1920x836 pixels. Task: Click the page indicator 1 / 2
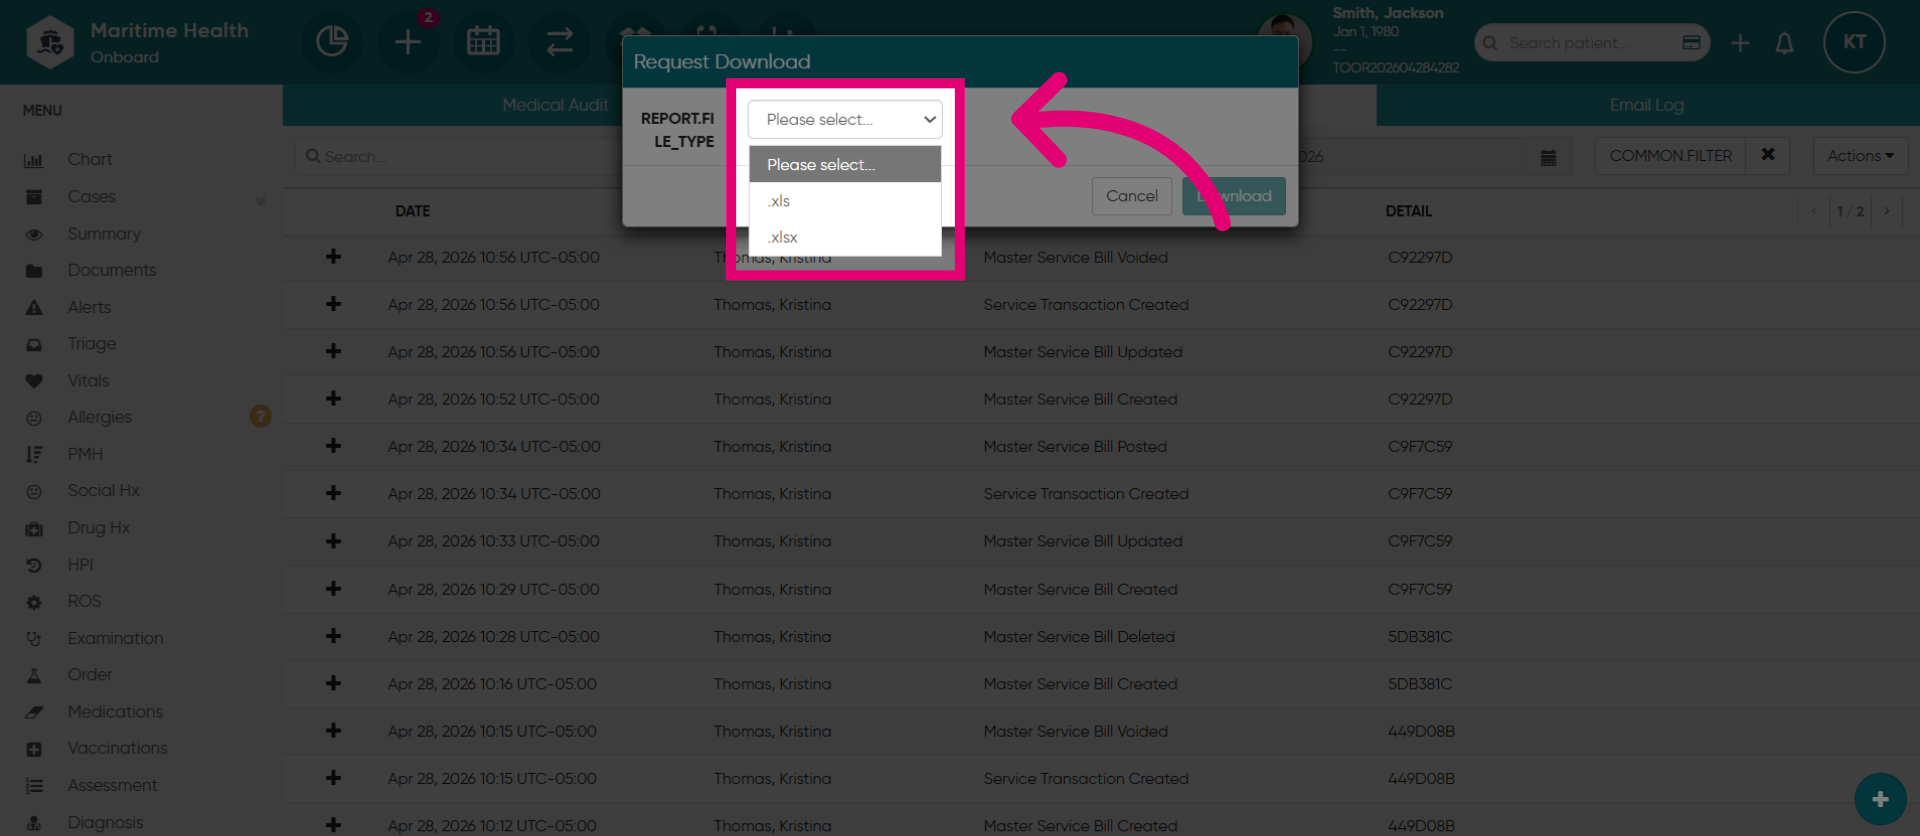tap(1850, 211)
